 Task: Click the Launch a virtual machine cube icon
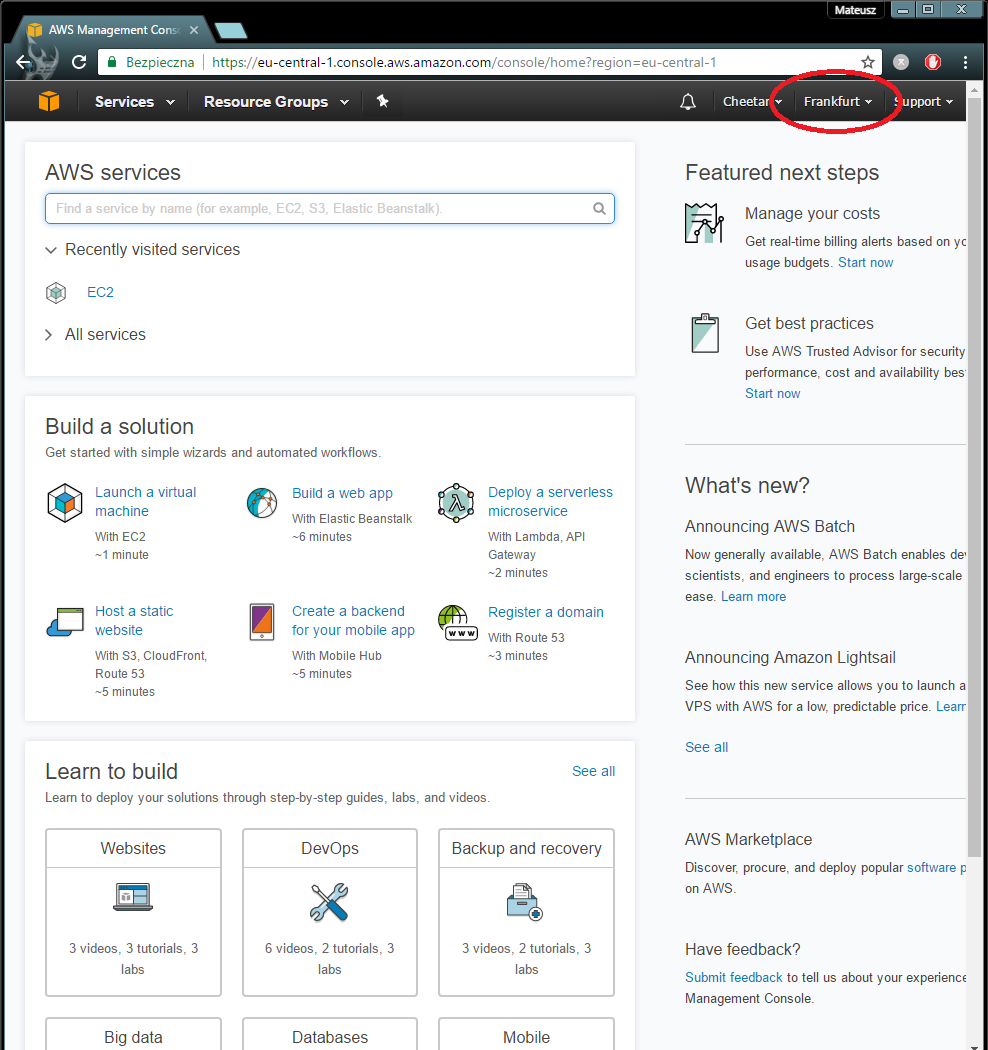click(65, 502)
